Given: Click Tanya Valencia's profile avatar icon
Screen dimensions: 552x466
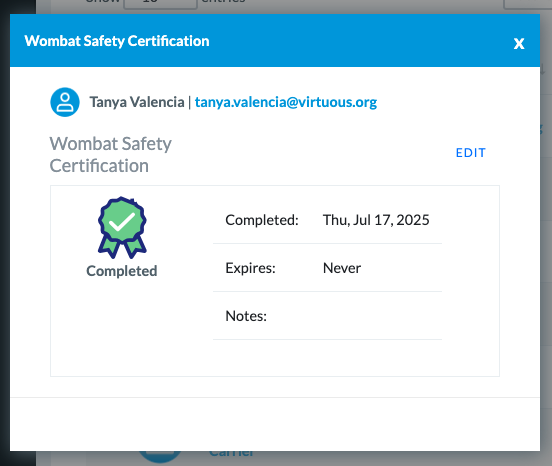Looking at the screenshot, I should click(65, 102).
